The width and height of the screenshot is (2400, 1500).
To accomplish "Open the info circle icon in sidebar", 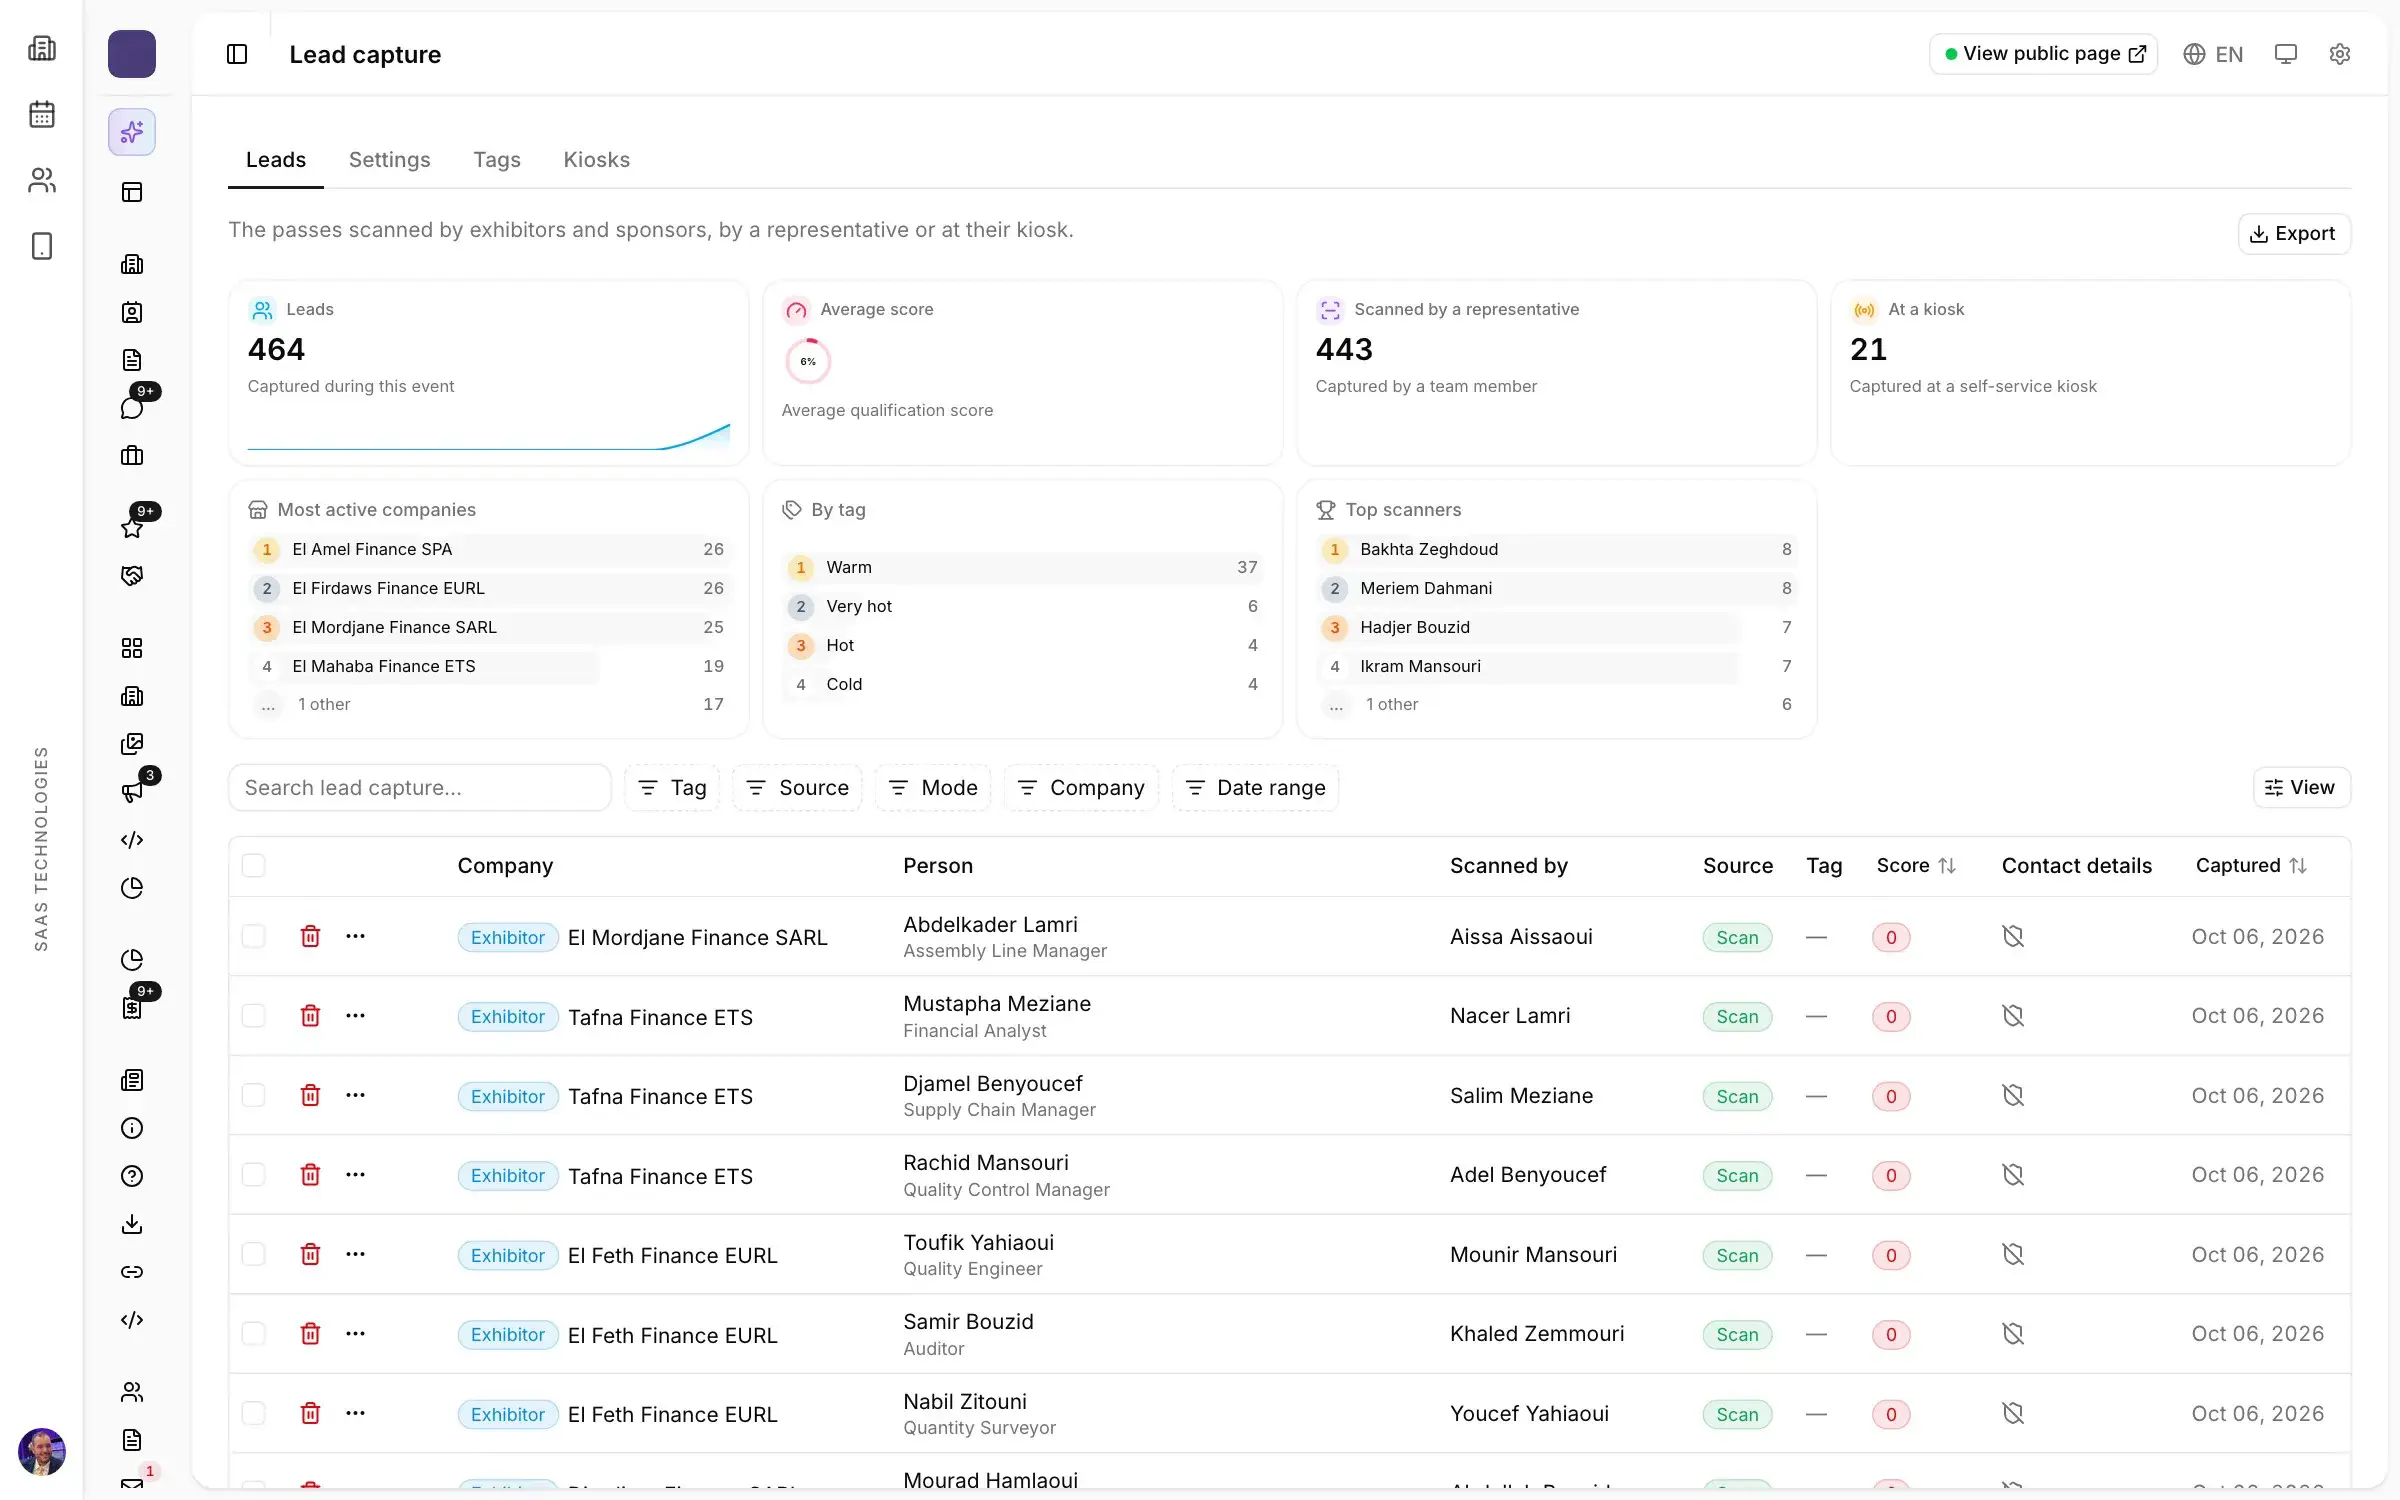I will (x=132, y=1128).
